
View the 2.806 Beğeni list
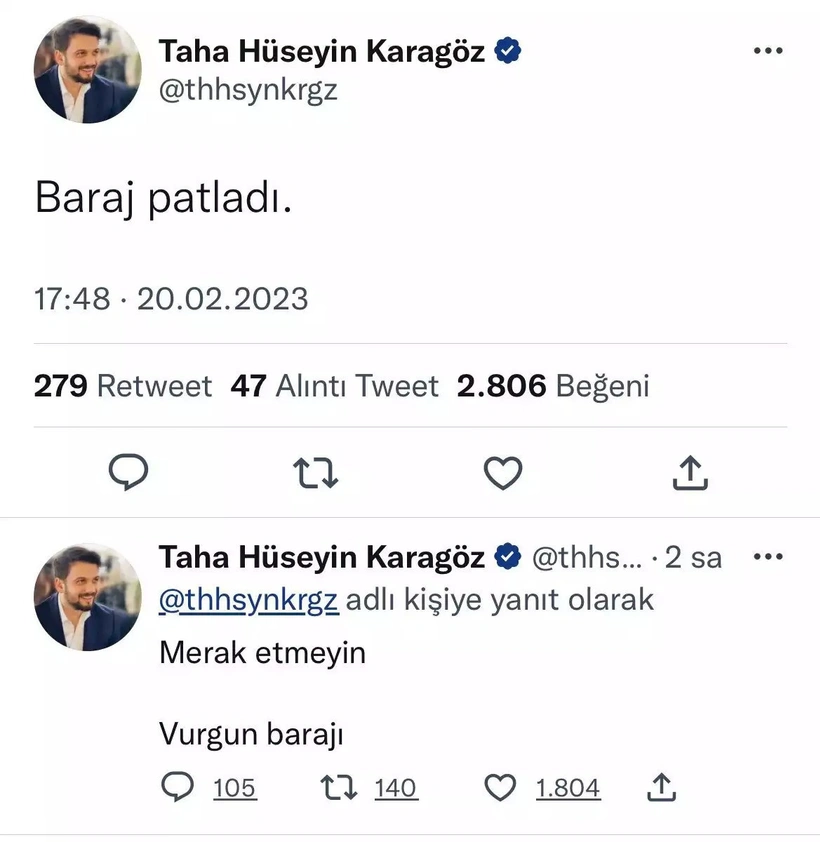(x=553, y=386)
